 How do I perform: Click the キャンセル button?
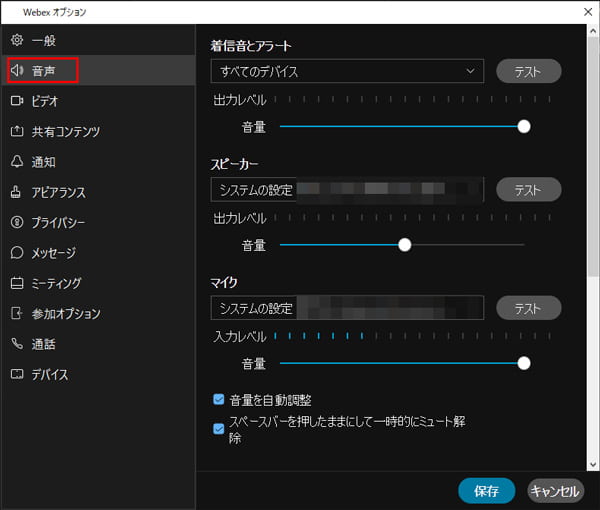coord(555,490)
